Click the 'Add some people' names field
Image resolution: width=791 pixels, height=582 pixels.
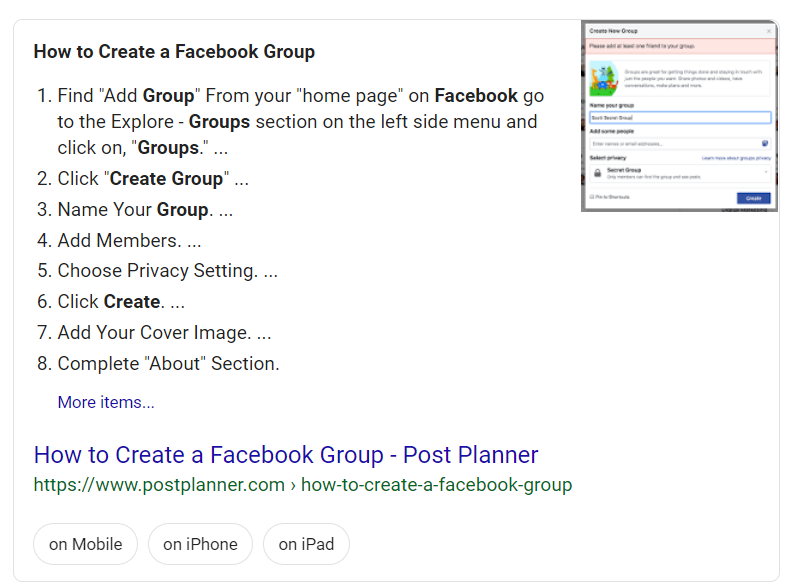(672, 144)
